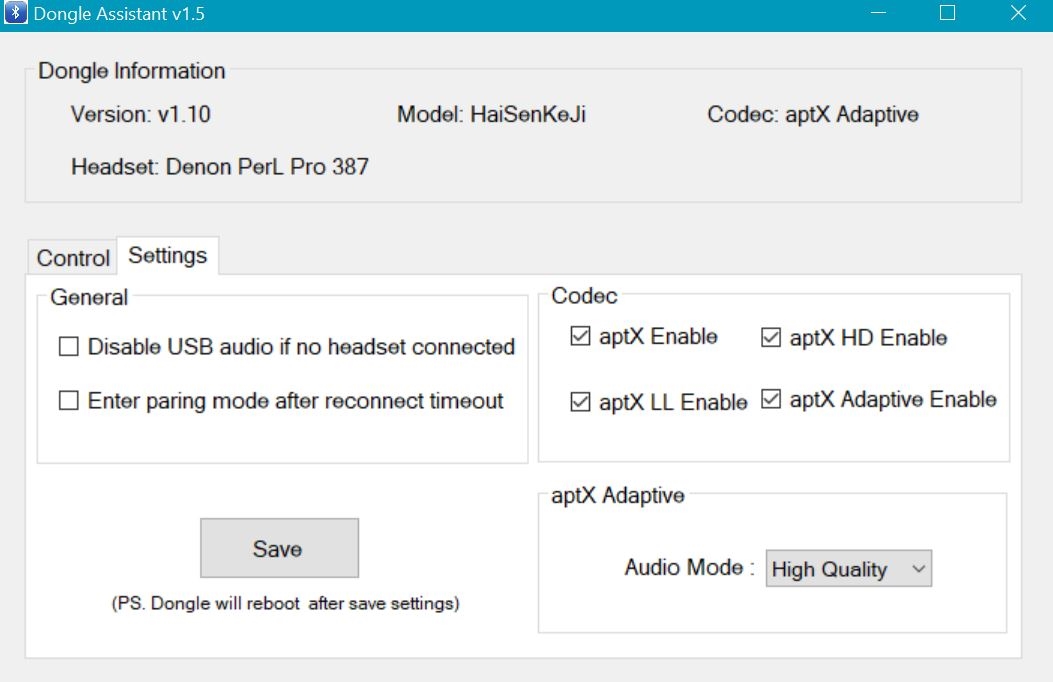Close the Dongle Assistant window
1053x682 pixels.
(x=1018, y=14)
